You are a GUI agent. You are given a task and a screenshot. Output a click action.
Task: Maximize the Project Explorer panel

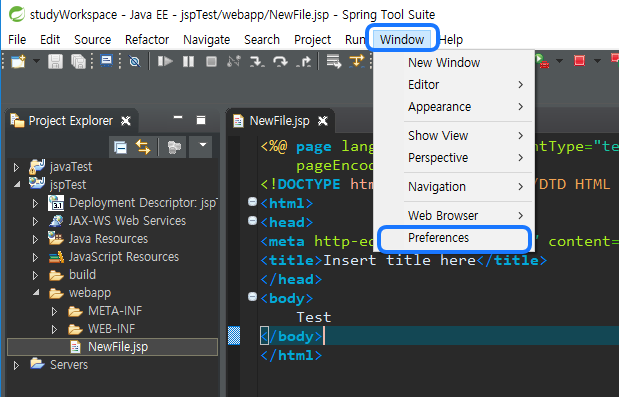tap(201, 120)
